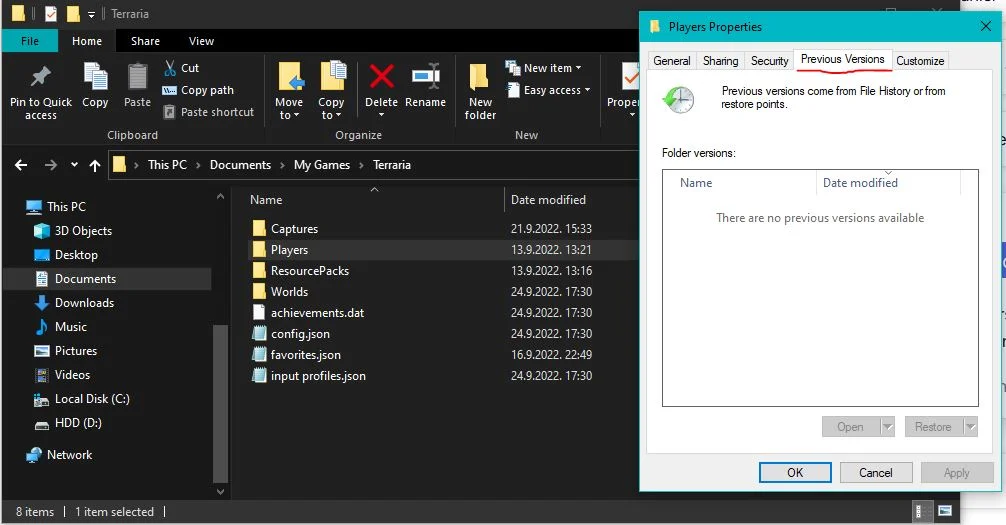This screenshot has width=1006, height=525.
Task: Expand the Easy access dropdown
Action: coord(550,90)
